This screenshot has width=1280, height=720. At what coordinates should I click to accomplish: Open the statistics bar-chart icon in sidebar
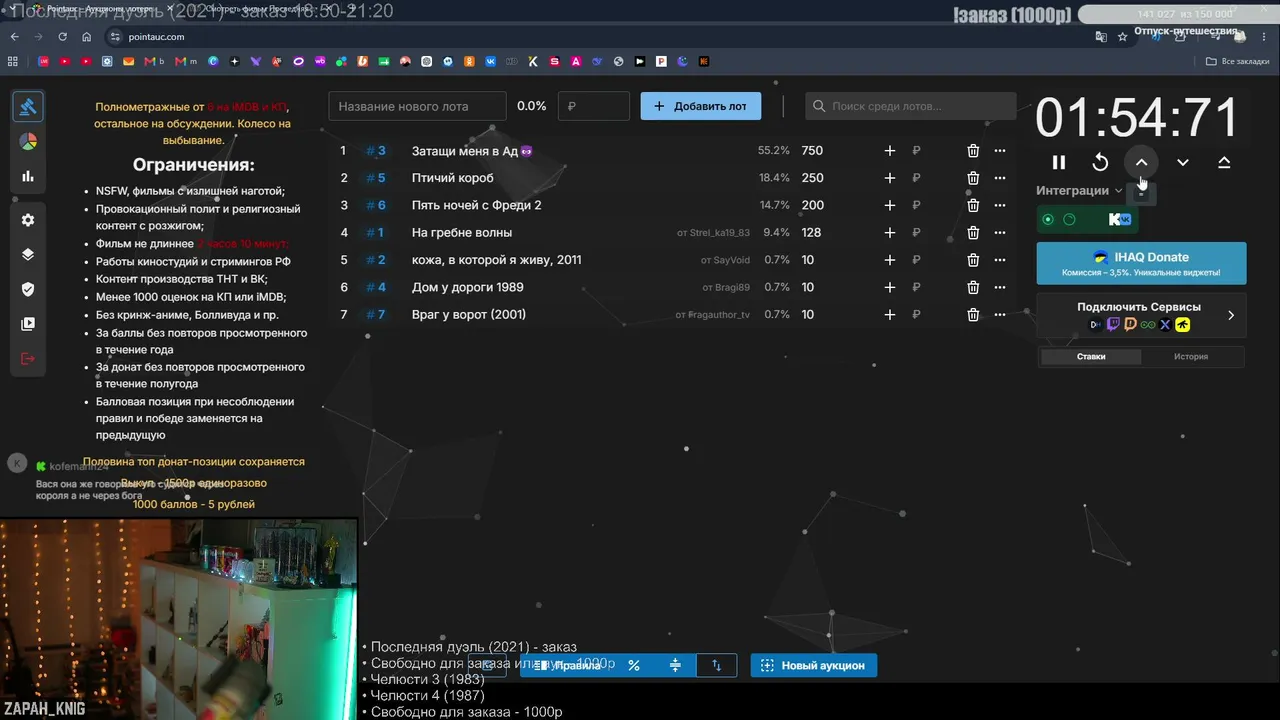point(28,176)
